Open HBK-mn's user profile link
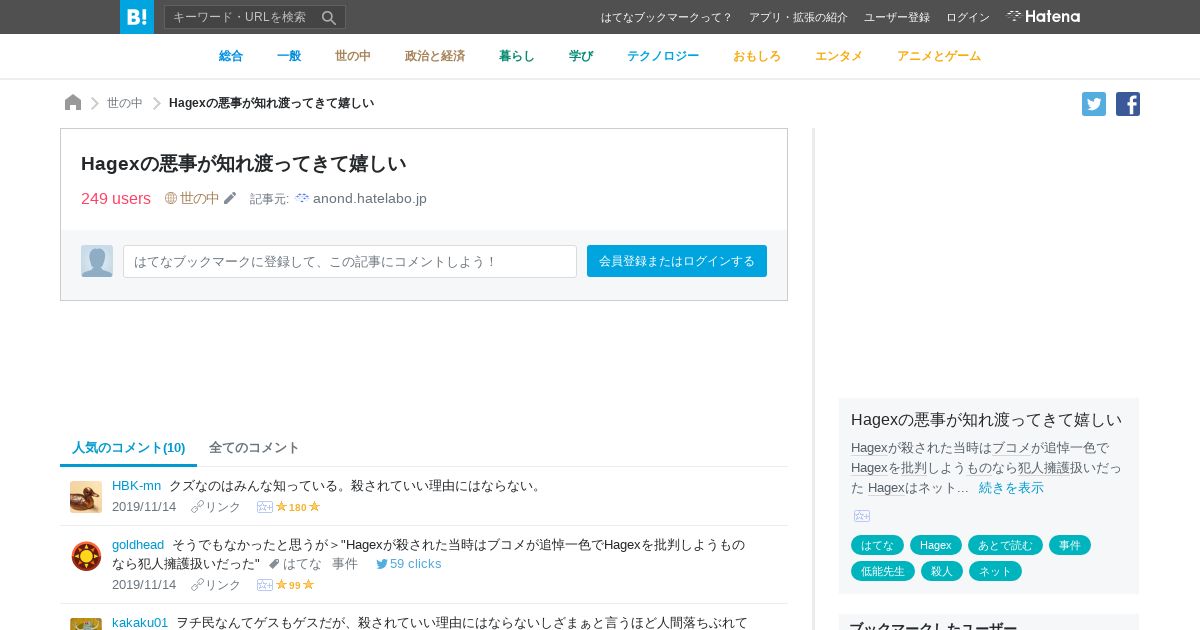 tap(136, 485)
